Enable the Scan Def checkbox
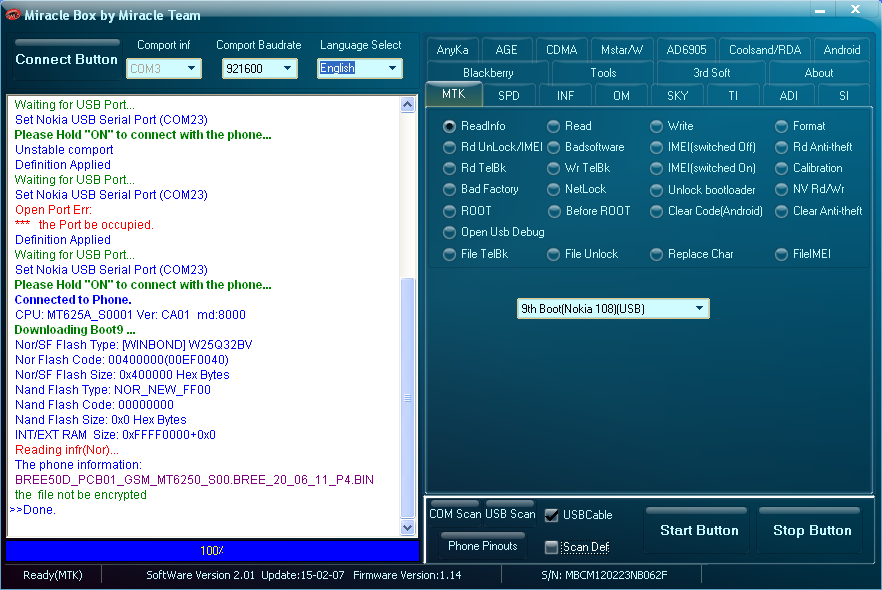Viewport: 882px width, 590px height. [552, 547]
